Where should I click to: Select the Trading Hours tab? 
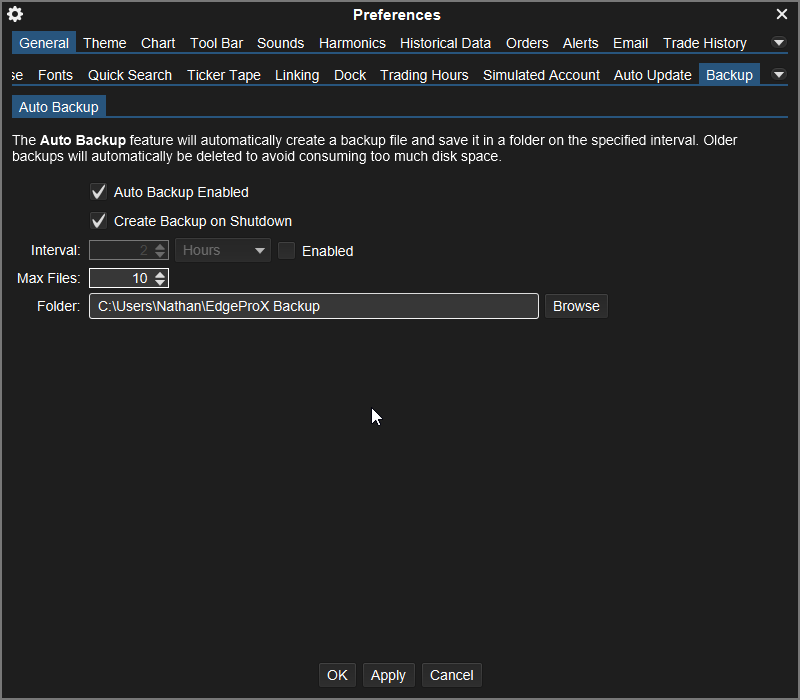pos(423,74)
